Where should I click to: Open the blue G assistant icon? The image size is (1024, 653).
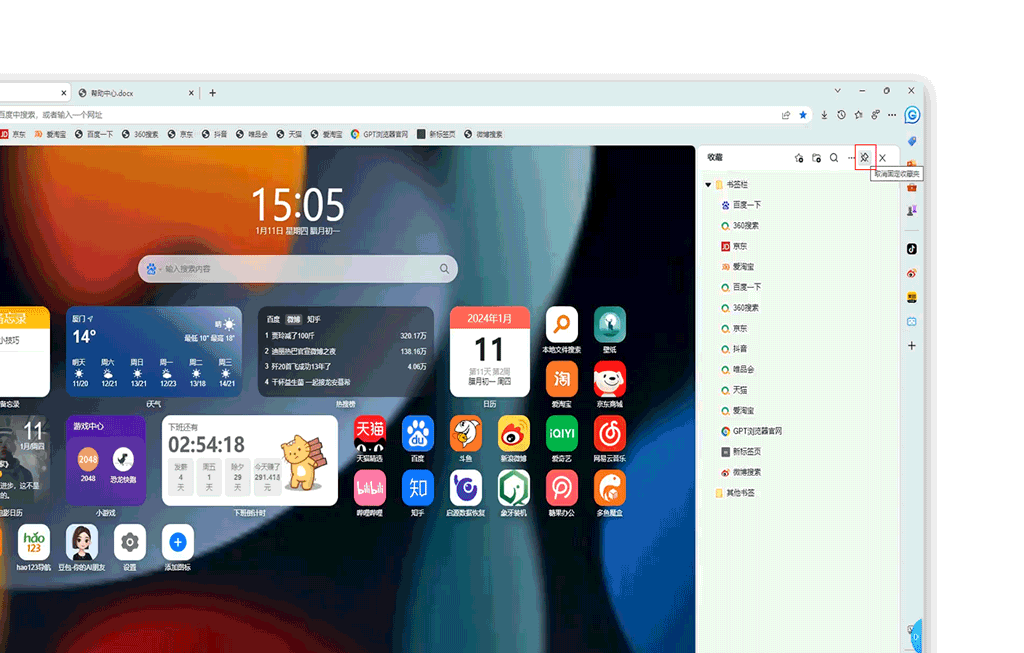[912, 115]
